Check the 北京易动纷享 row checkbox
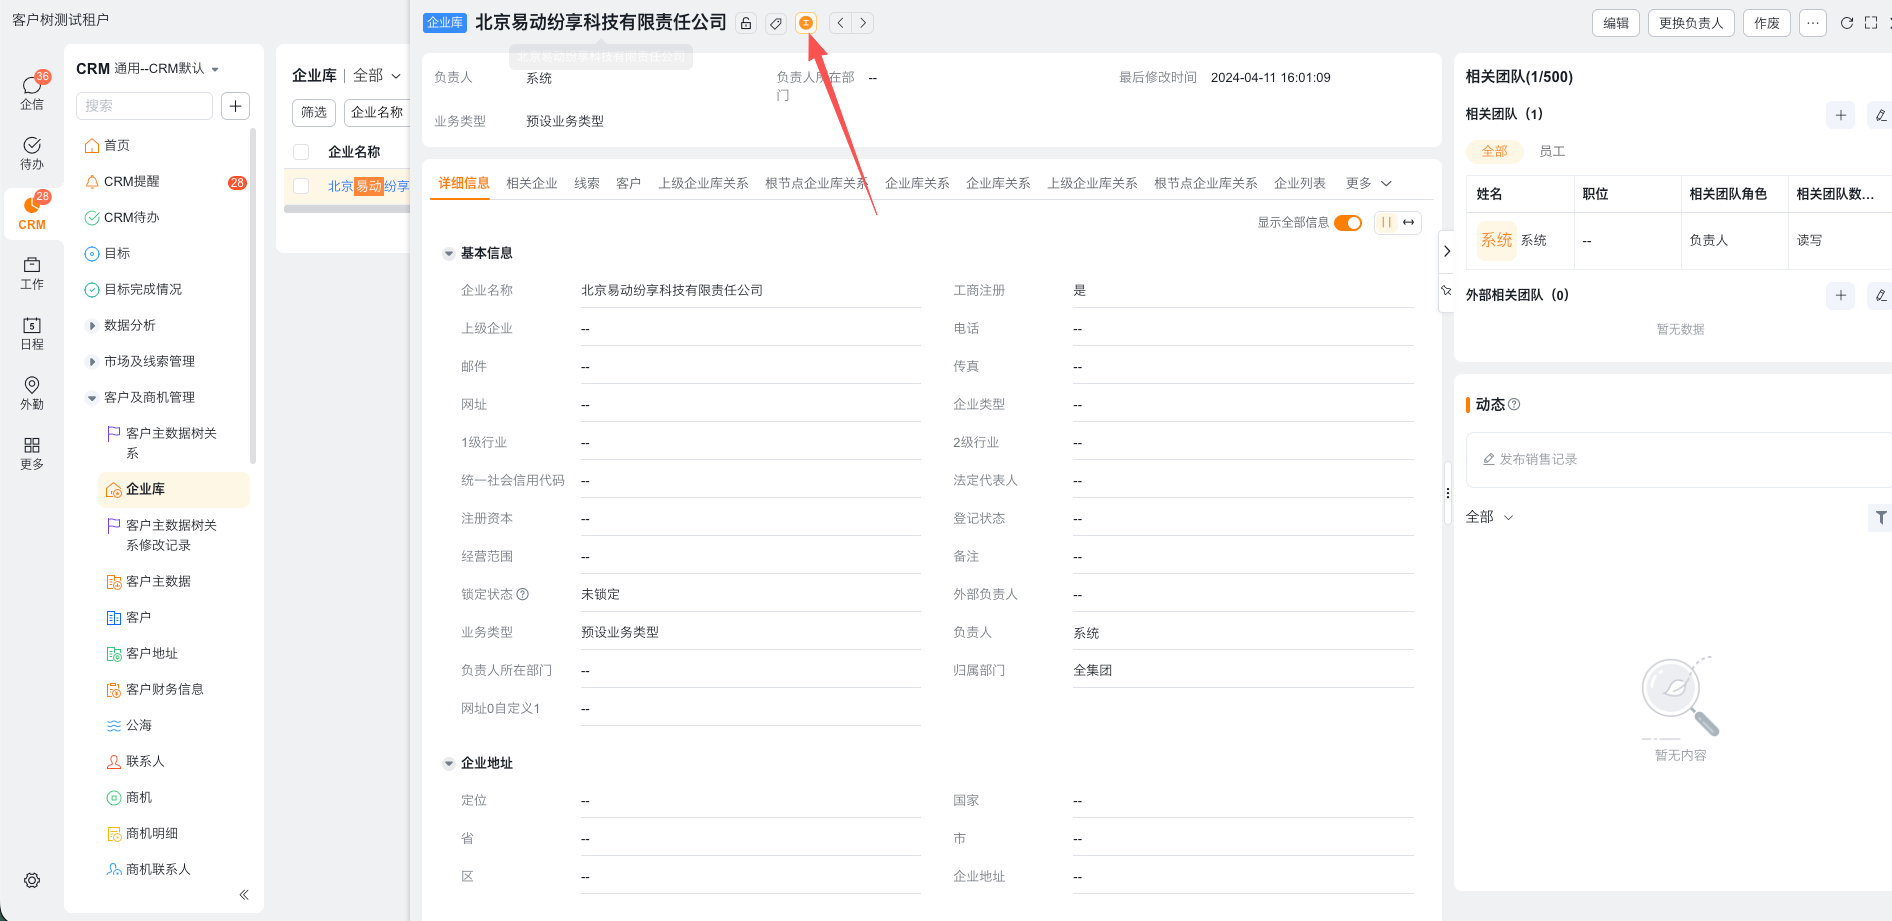 [301, 186]
